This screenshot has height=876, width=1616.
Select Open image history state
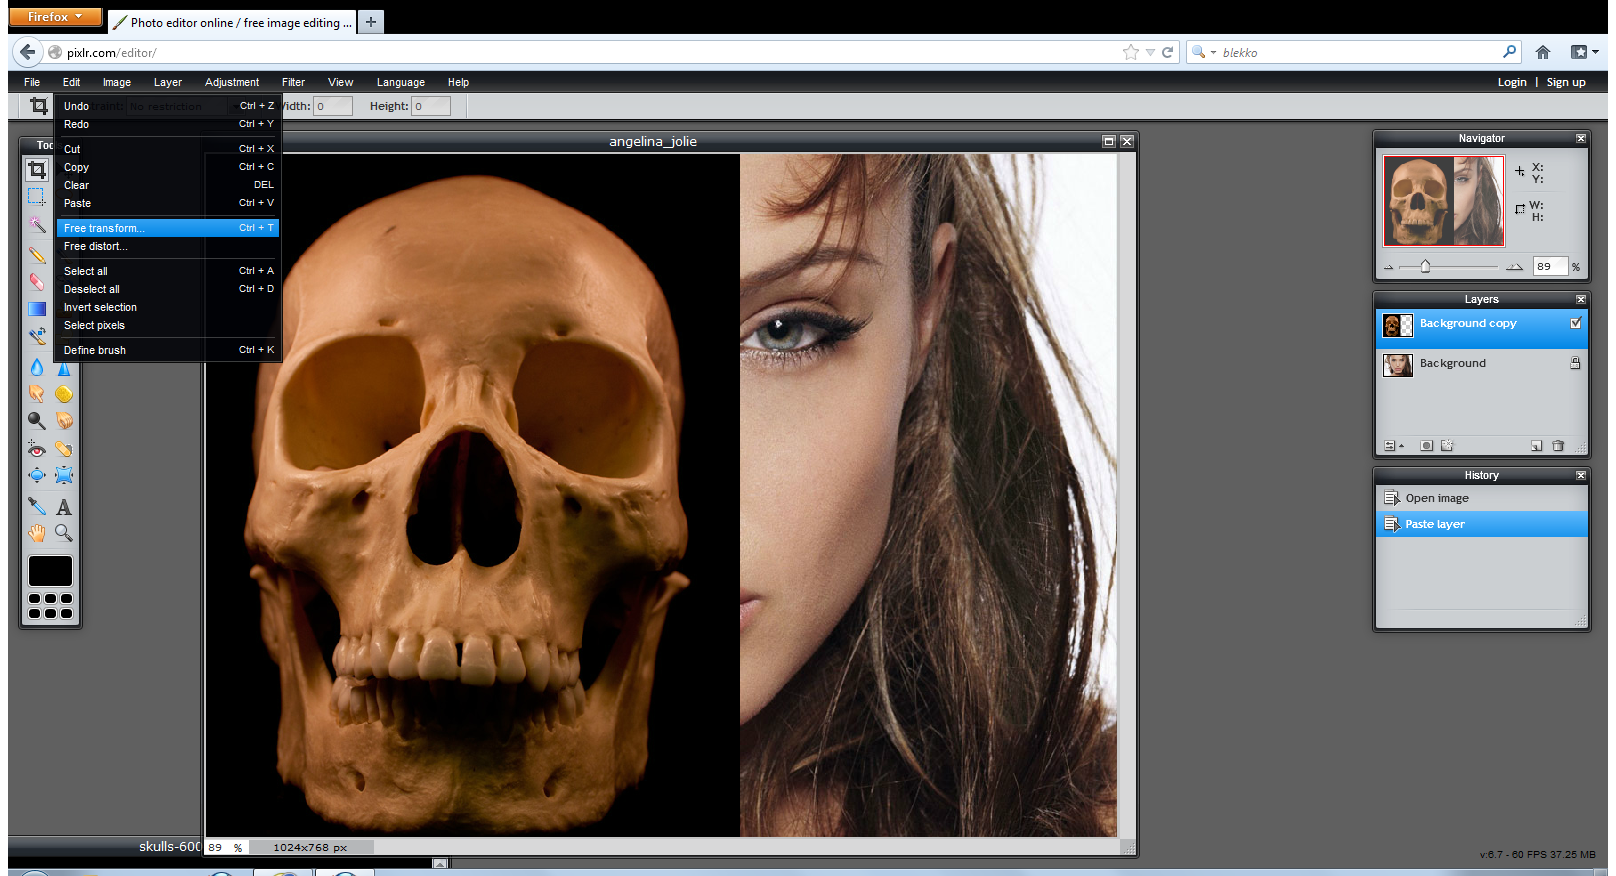(1482, 498)
